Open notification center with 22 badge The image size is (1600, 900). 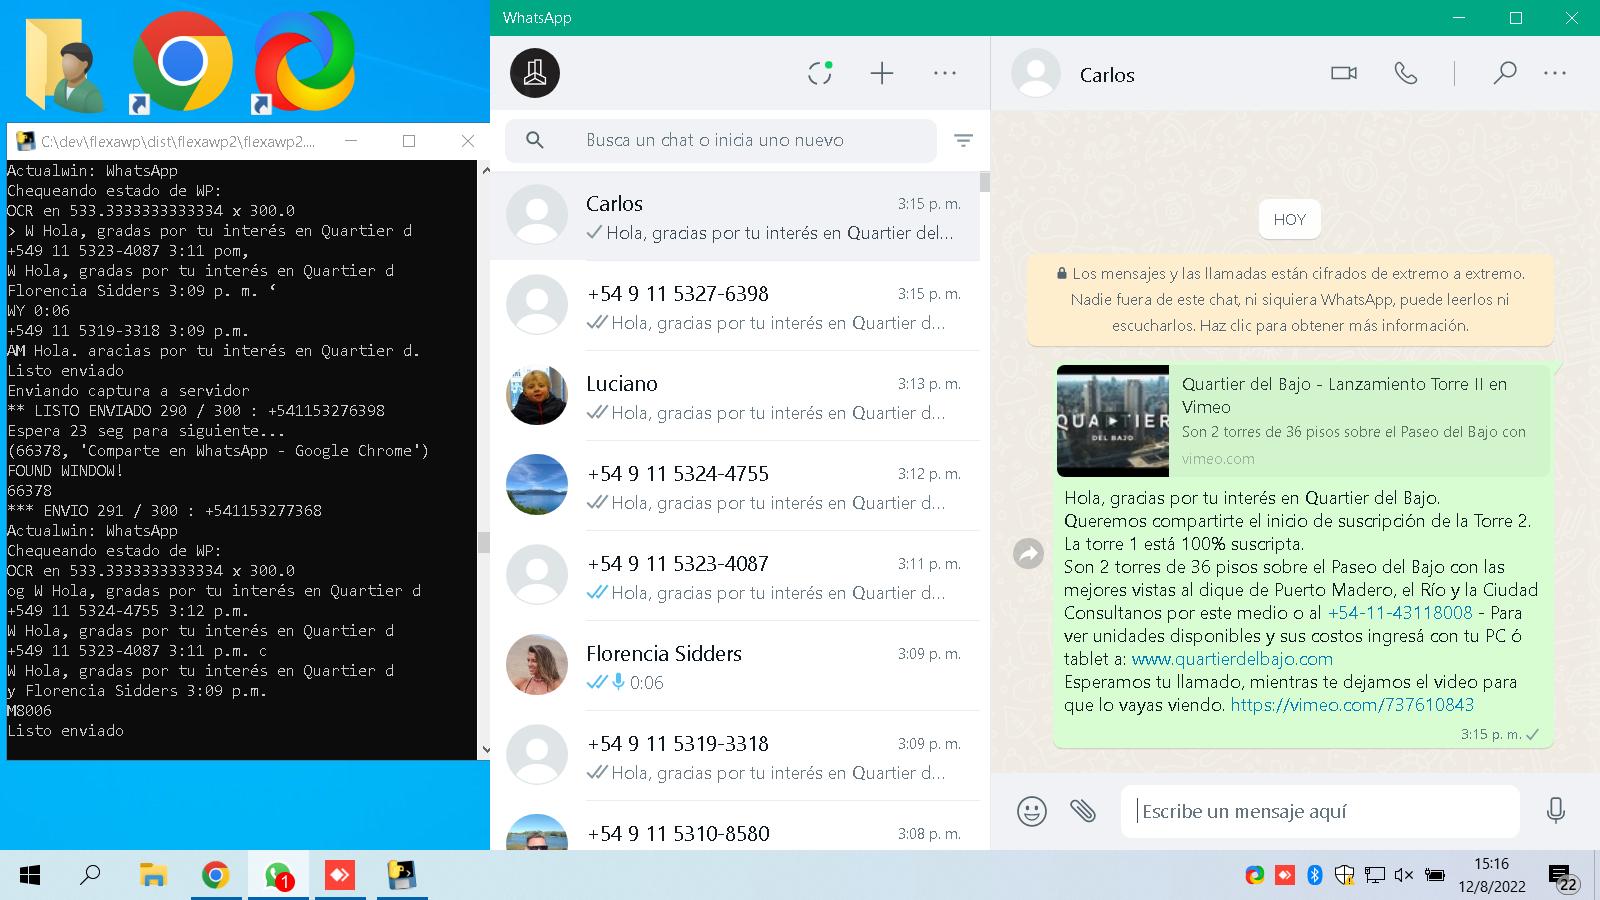pos(1564,878)
